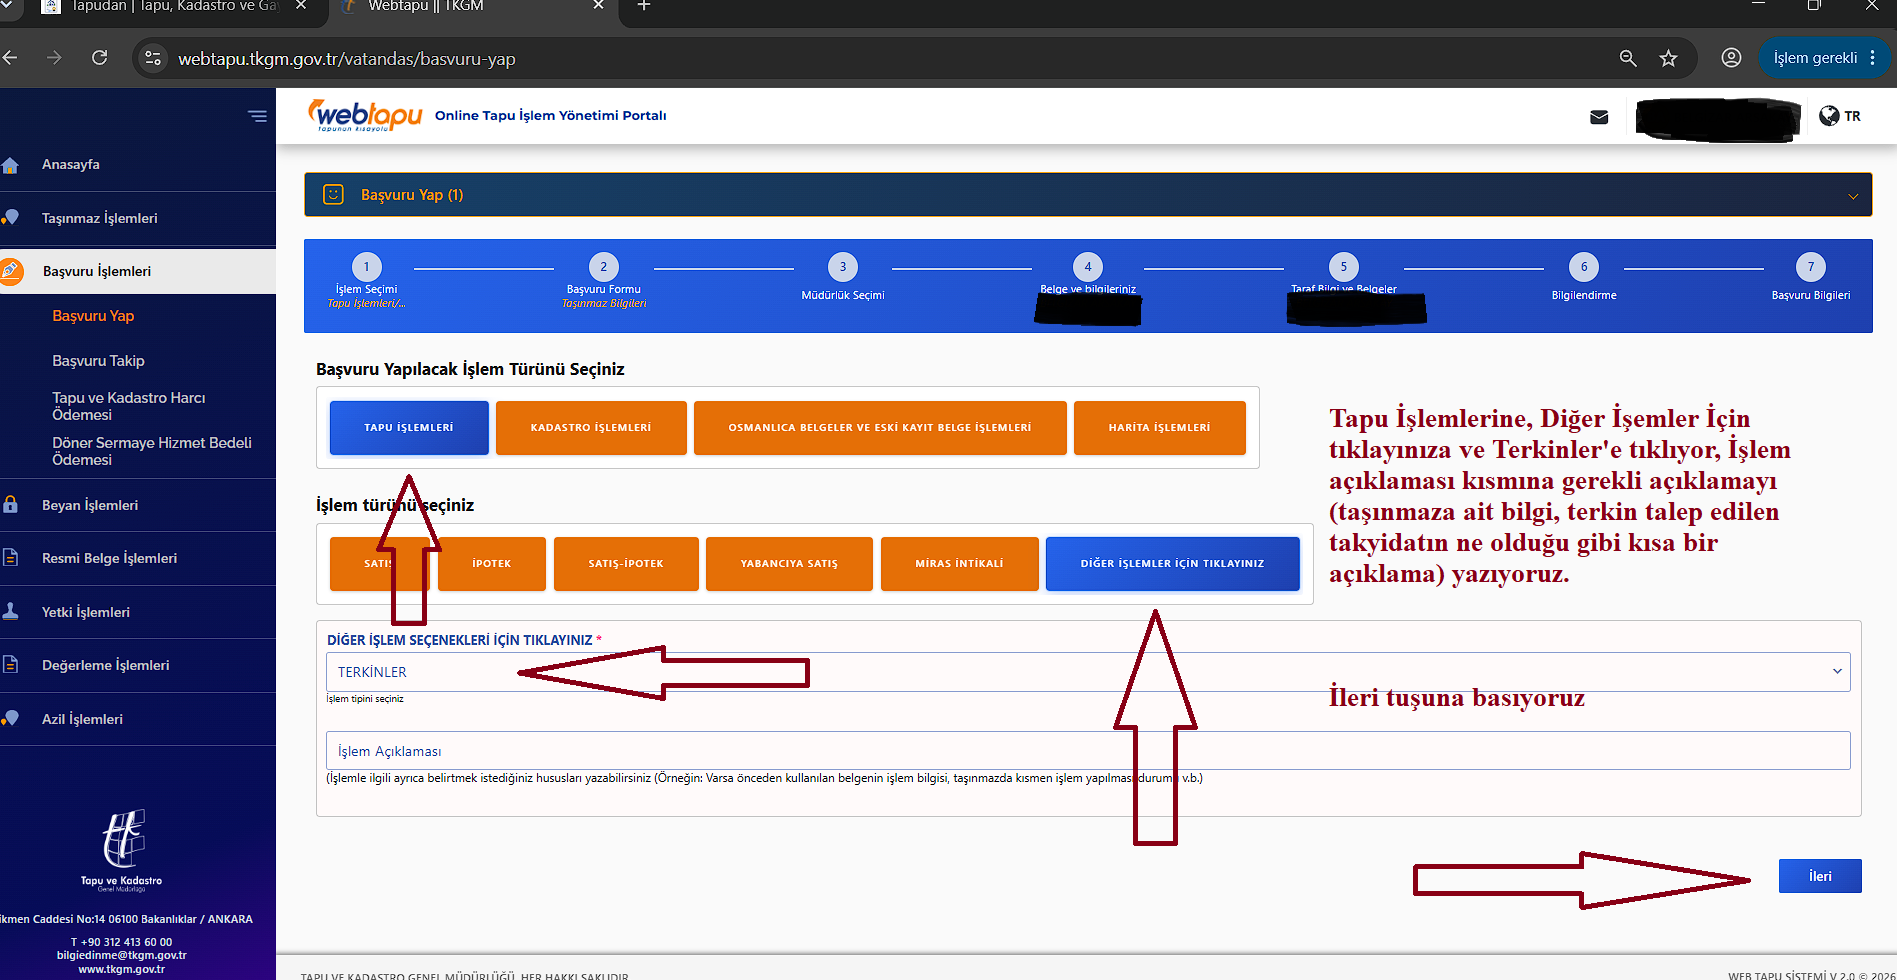Go to step 6 Bilgilendirme

(x=1584, y=267)
